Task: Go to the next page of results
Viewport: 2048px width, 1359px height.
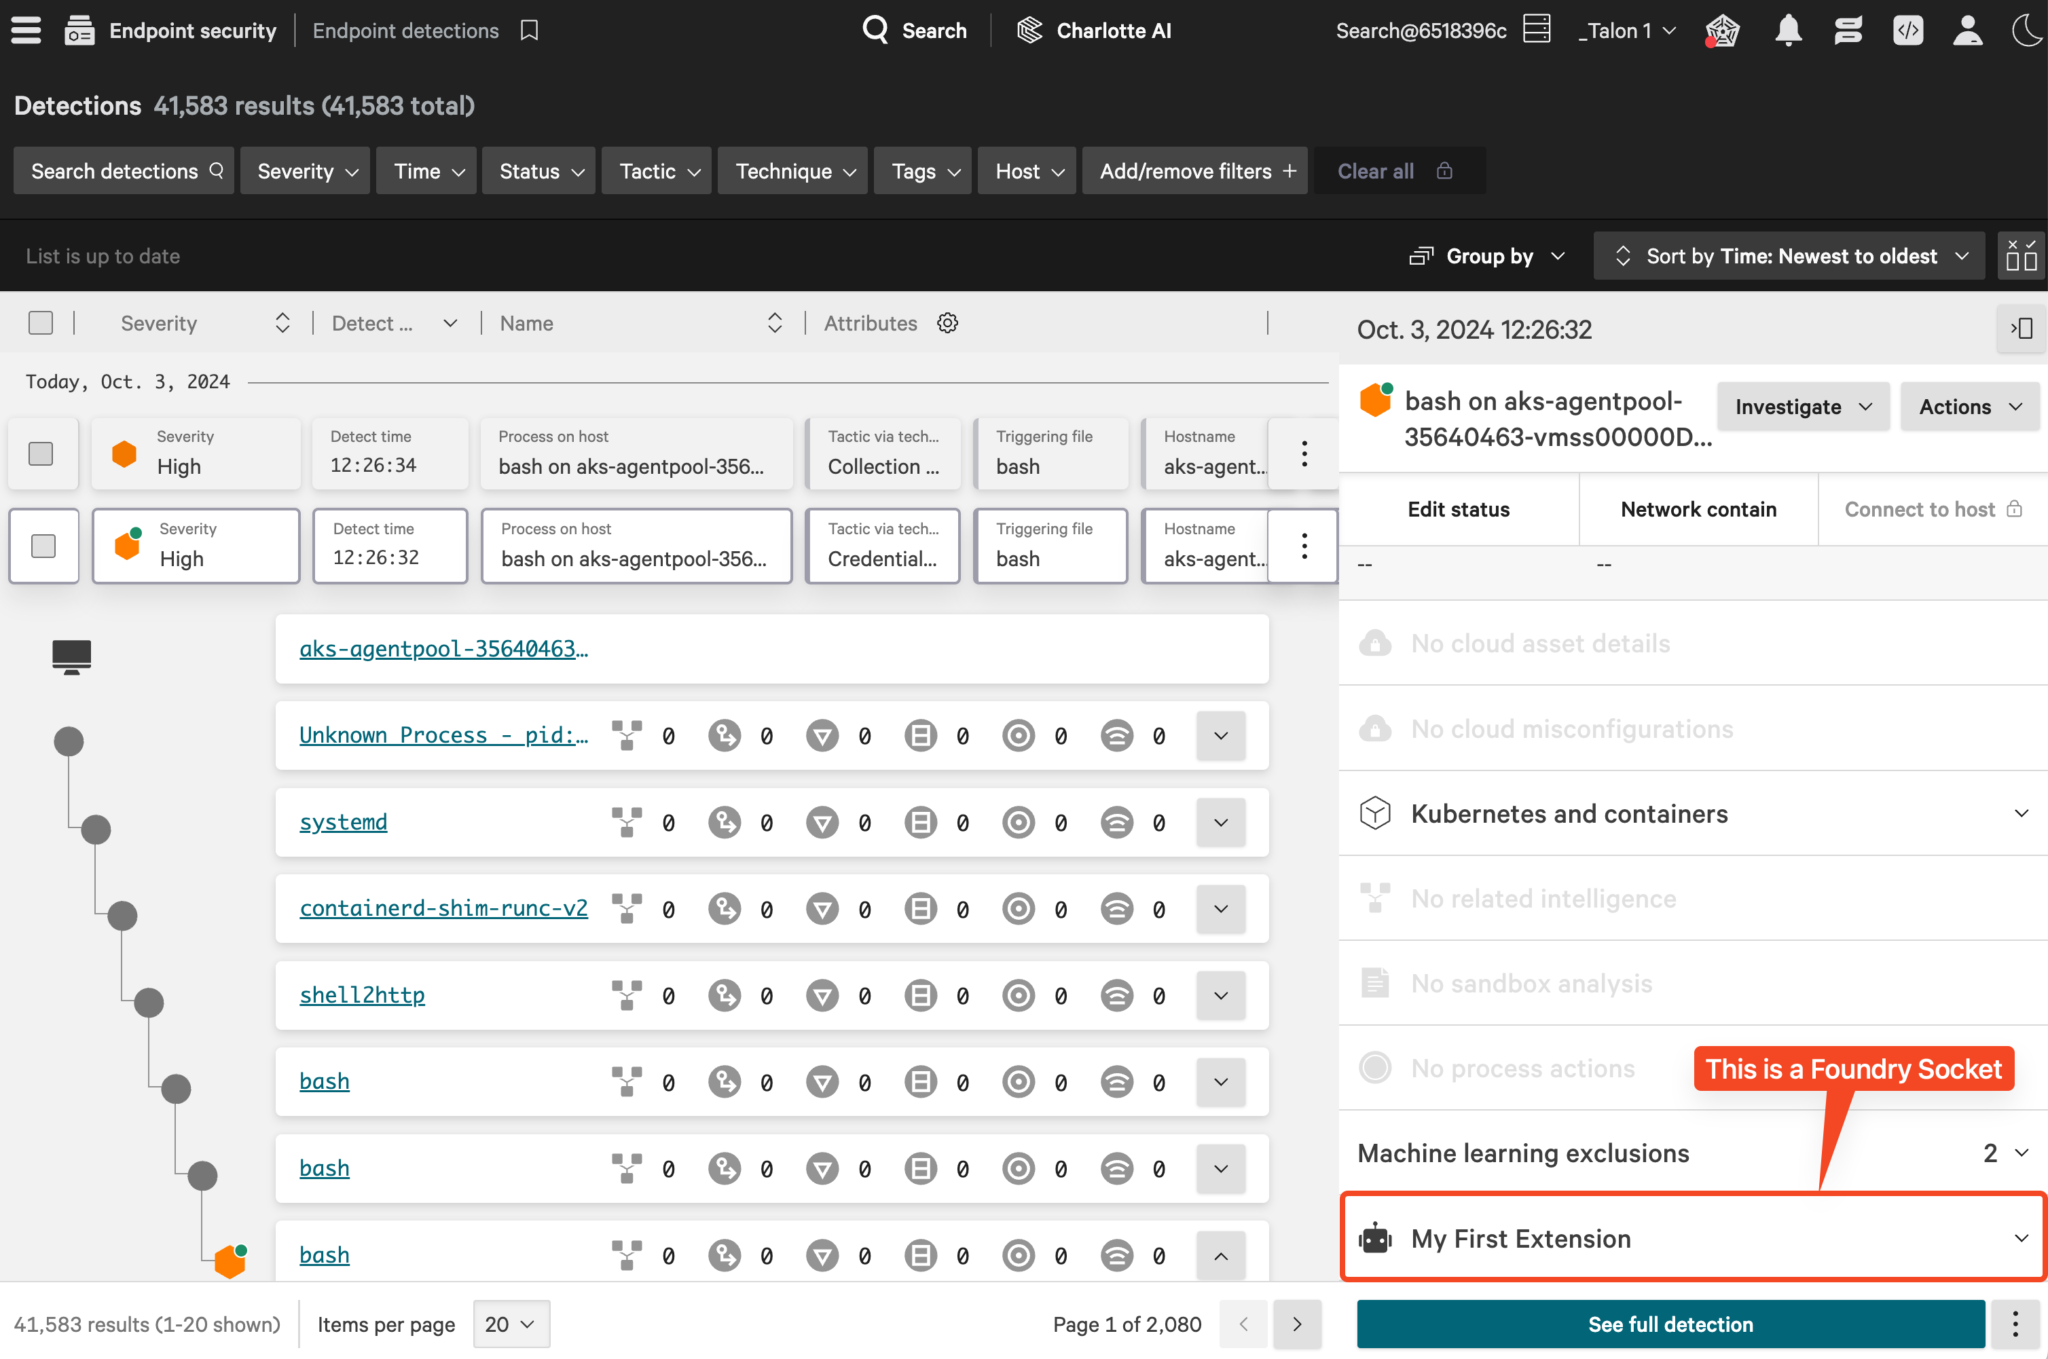Action: [1297, 1324]
